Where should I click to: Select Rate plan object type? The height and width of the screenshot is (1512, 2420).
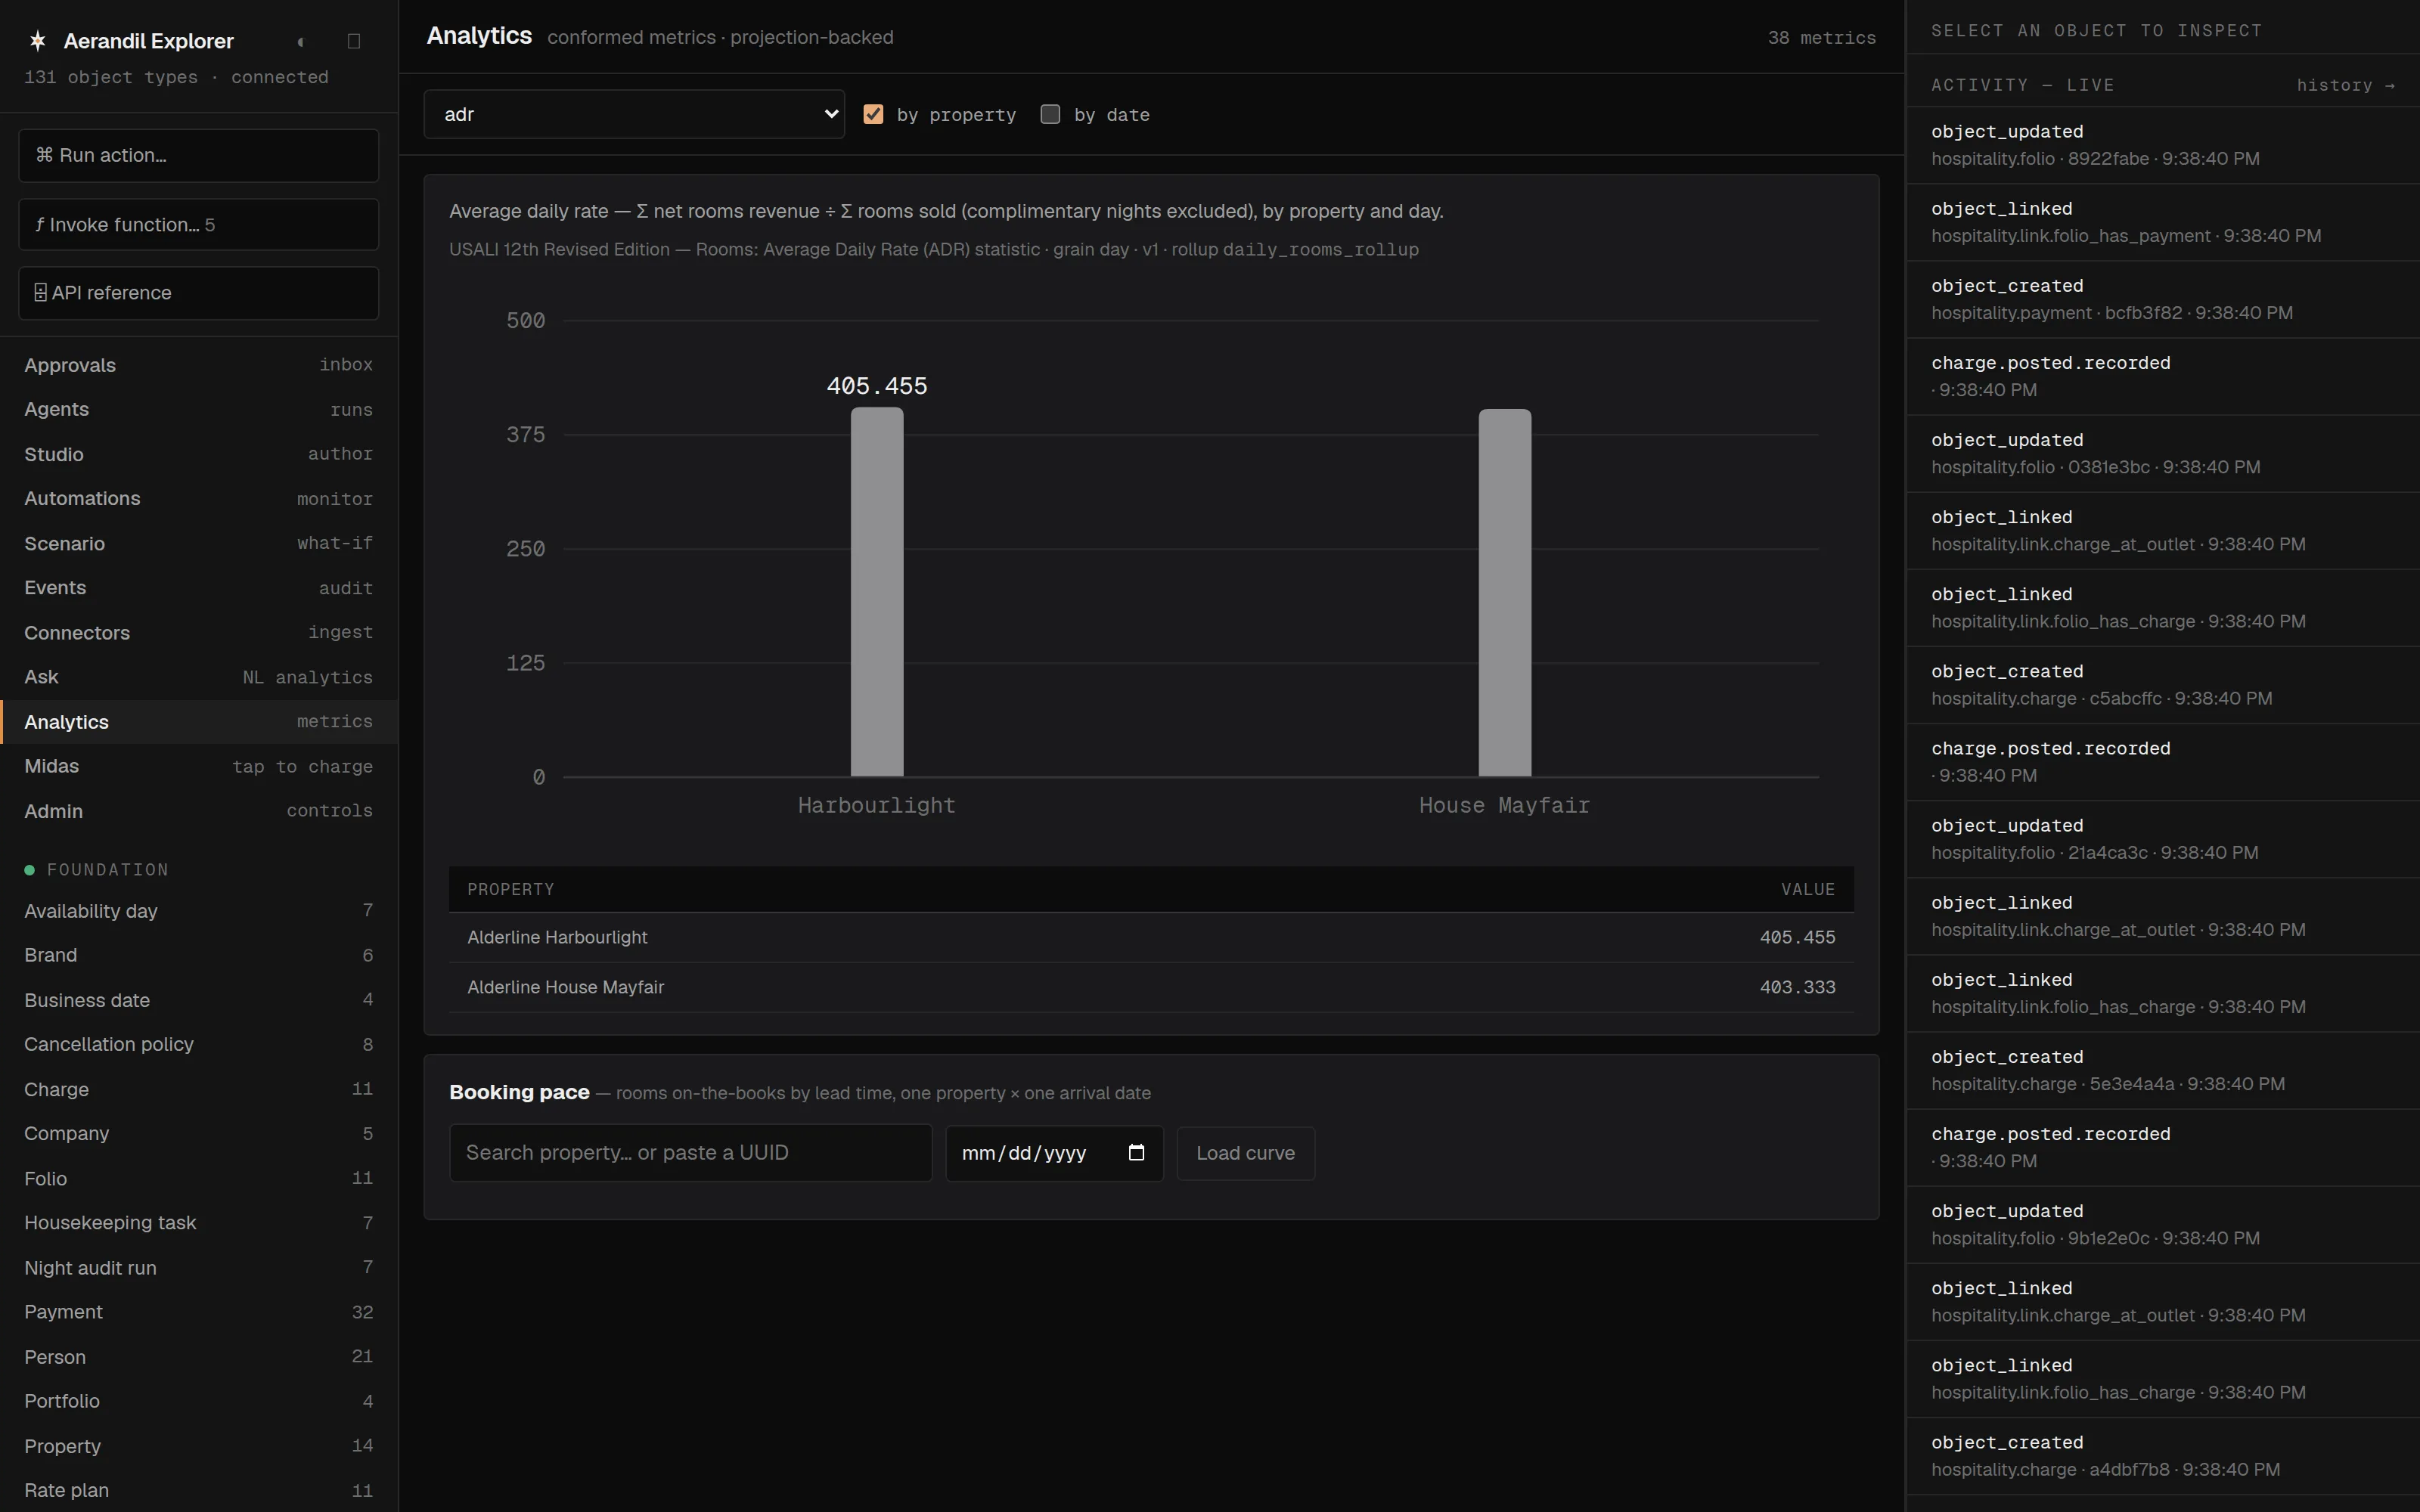click(x=198, y=1490)
